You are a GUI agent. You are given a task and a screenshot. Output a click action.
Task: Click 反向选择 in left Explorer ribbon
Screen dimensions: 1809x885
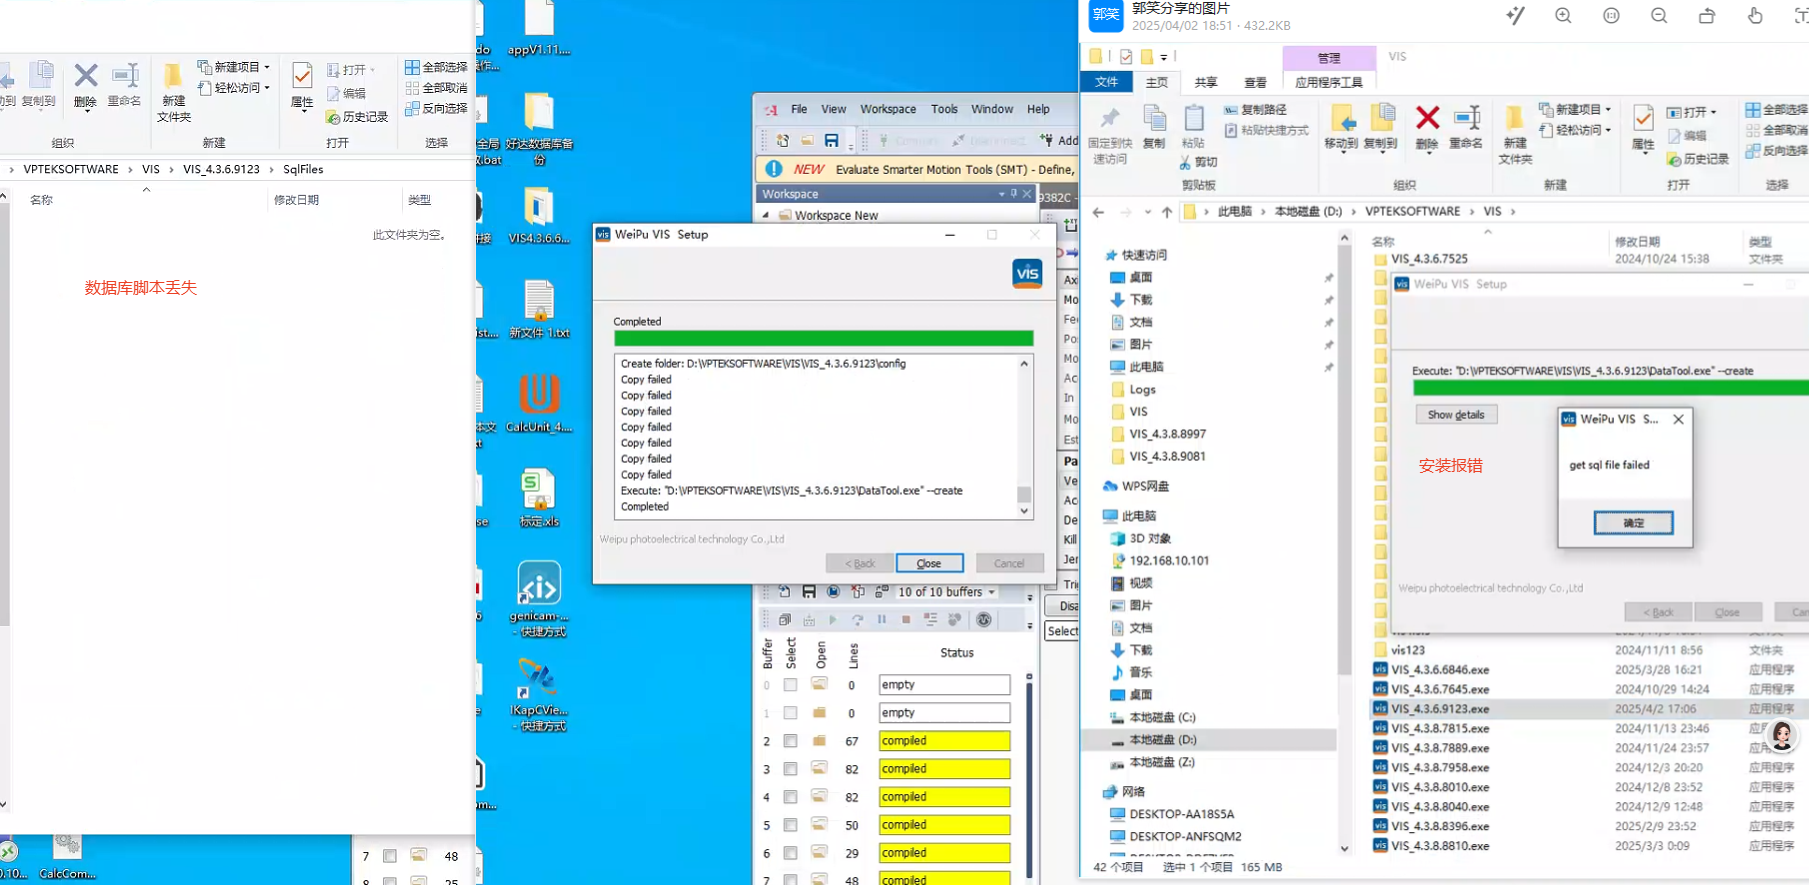436,108
